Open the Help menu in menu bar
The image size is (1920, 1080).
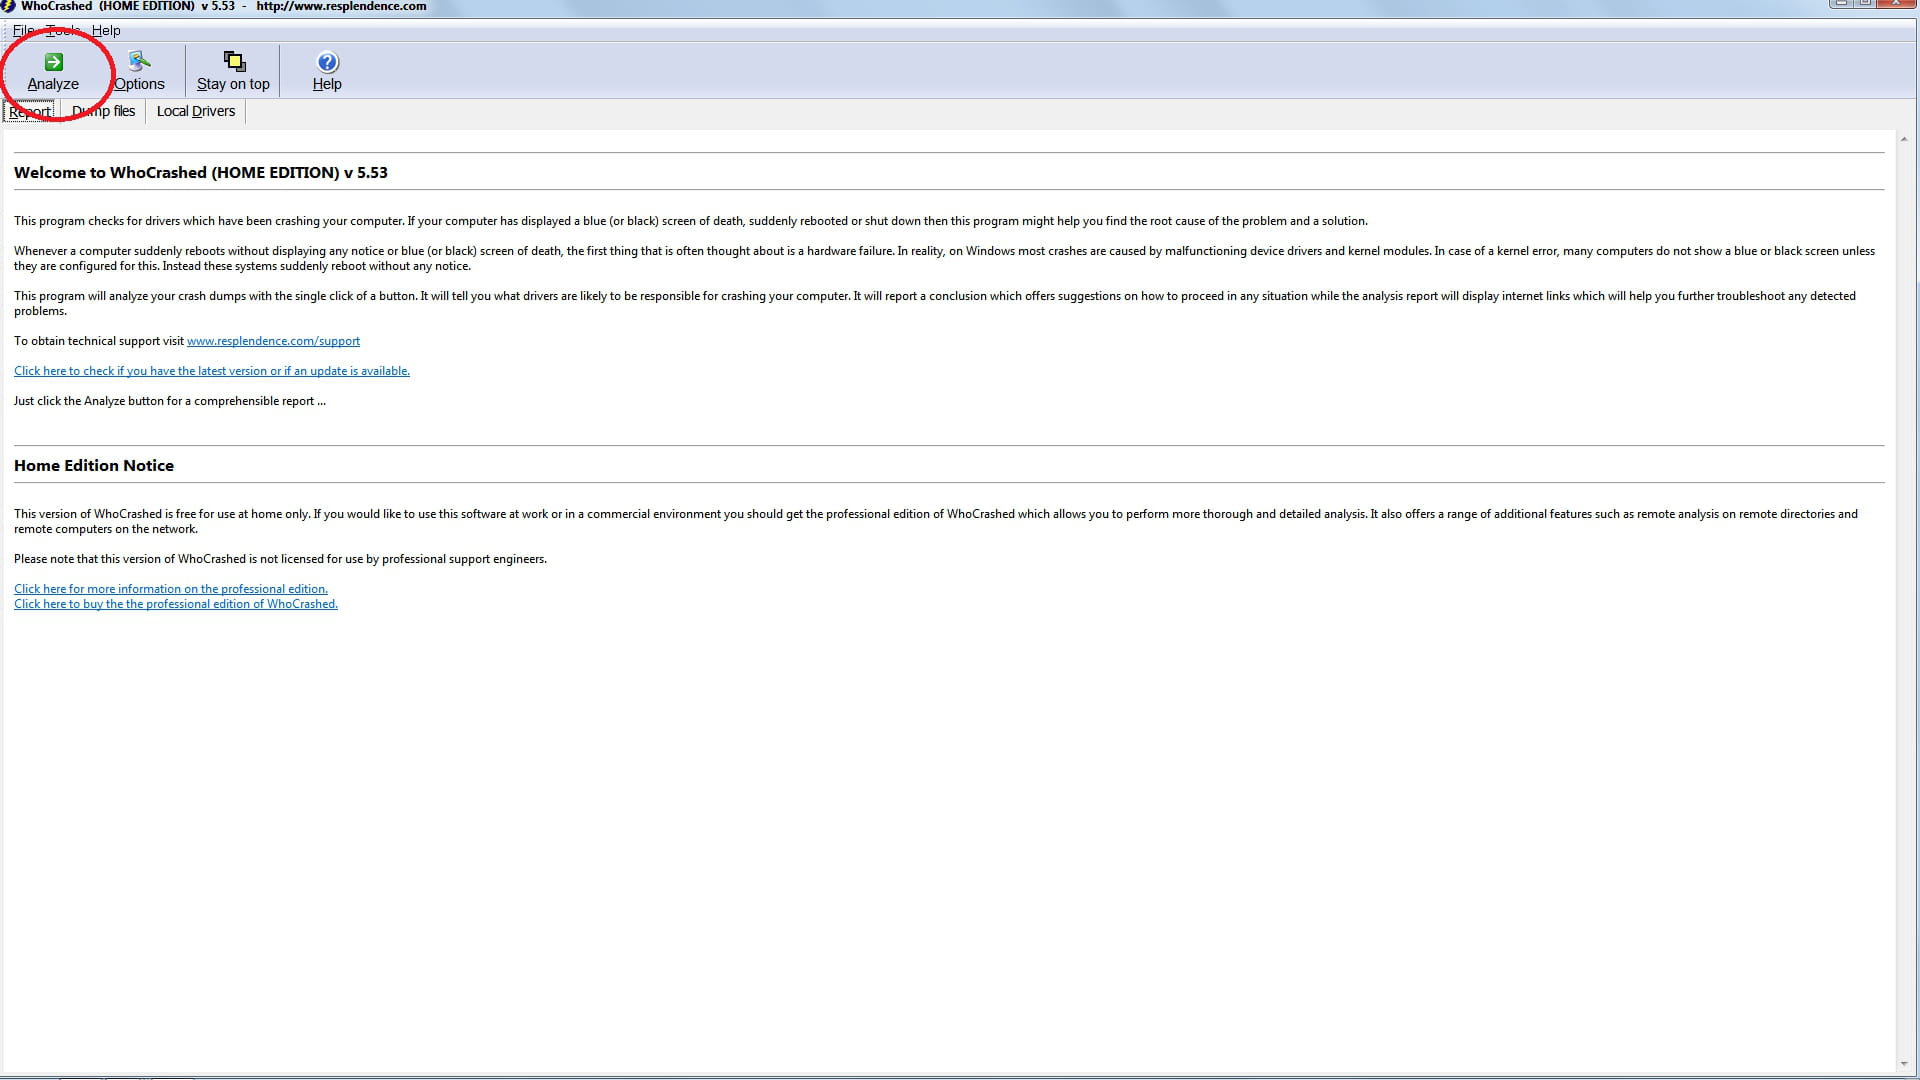tap(106, 30)
